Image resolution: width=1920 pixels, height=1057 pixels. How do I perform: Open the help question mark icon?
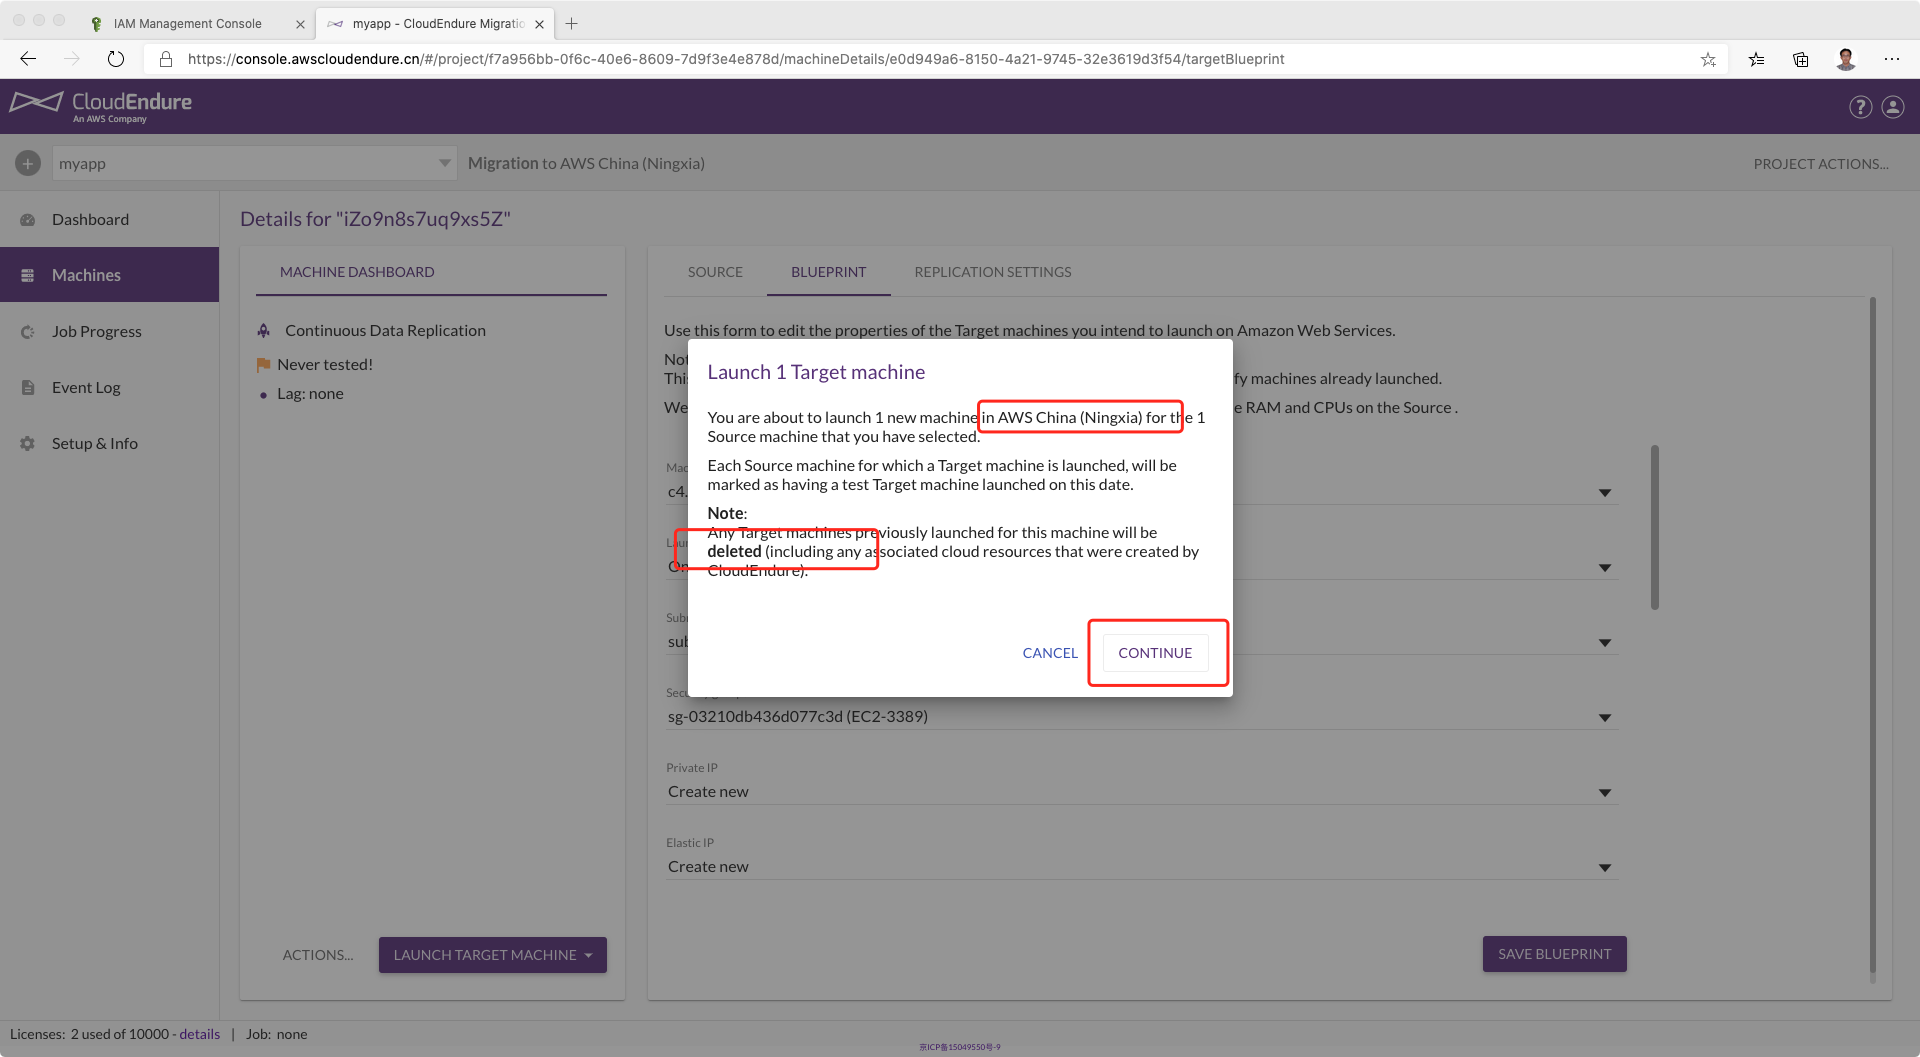(x=1860, y=107)
